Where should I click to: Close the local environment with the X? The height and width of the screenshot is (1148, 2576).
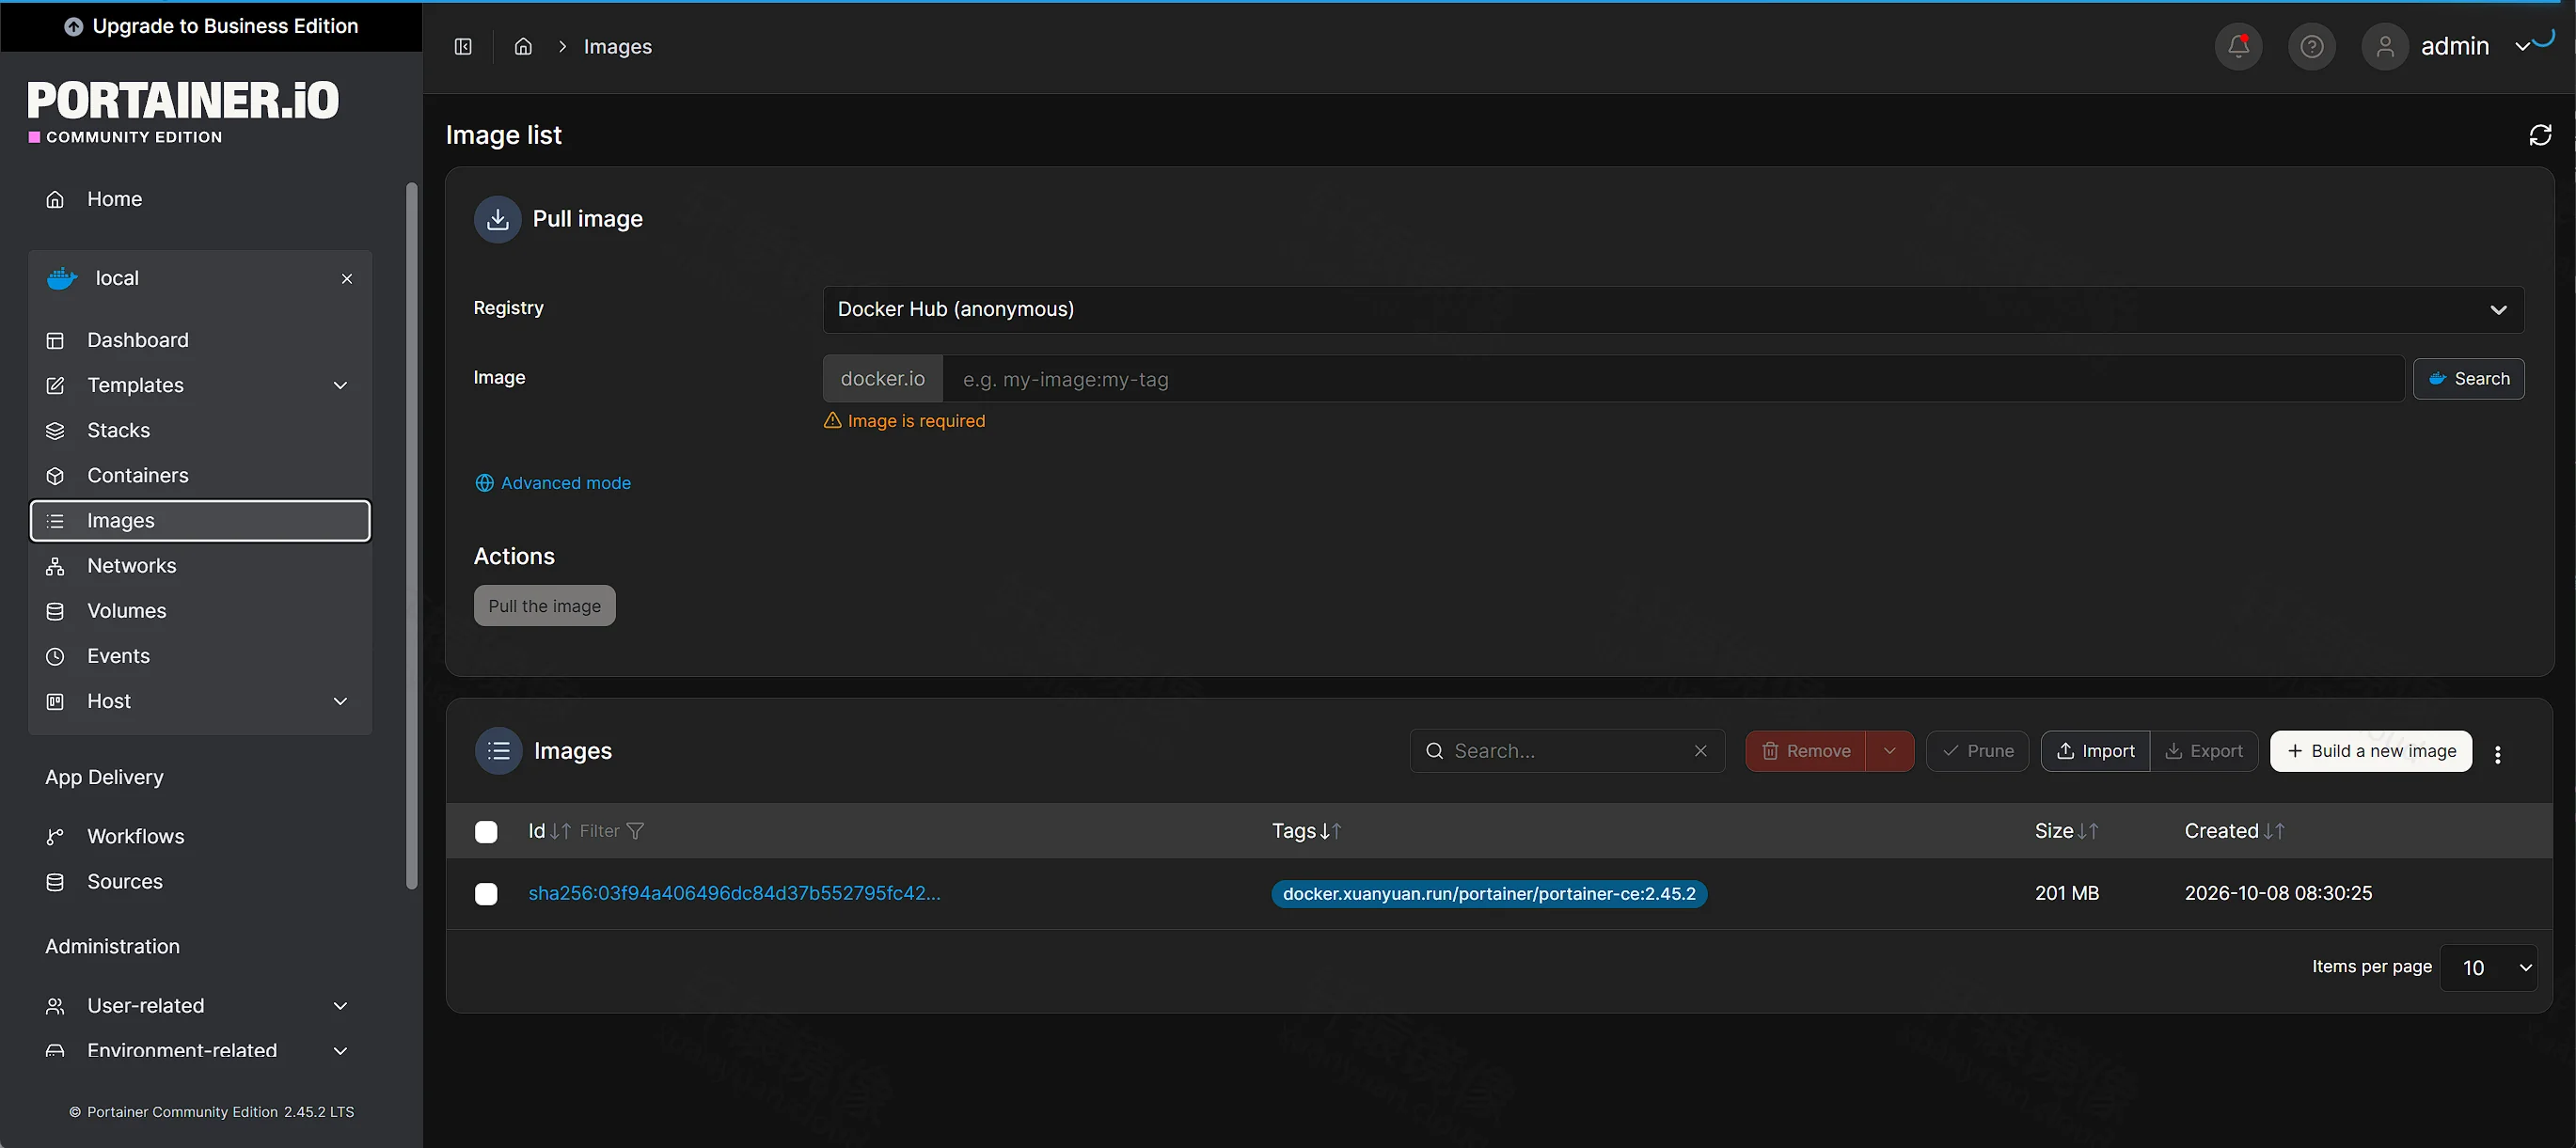tap(347, 279)
